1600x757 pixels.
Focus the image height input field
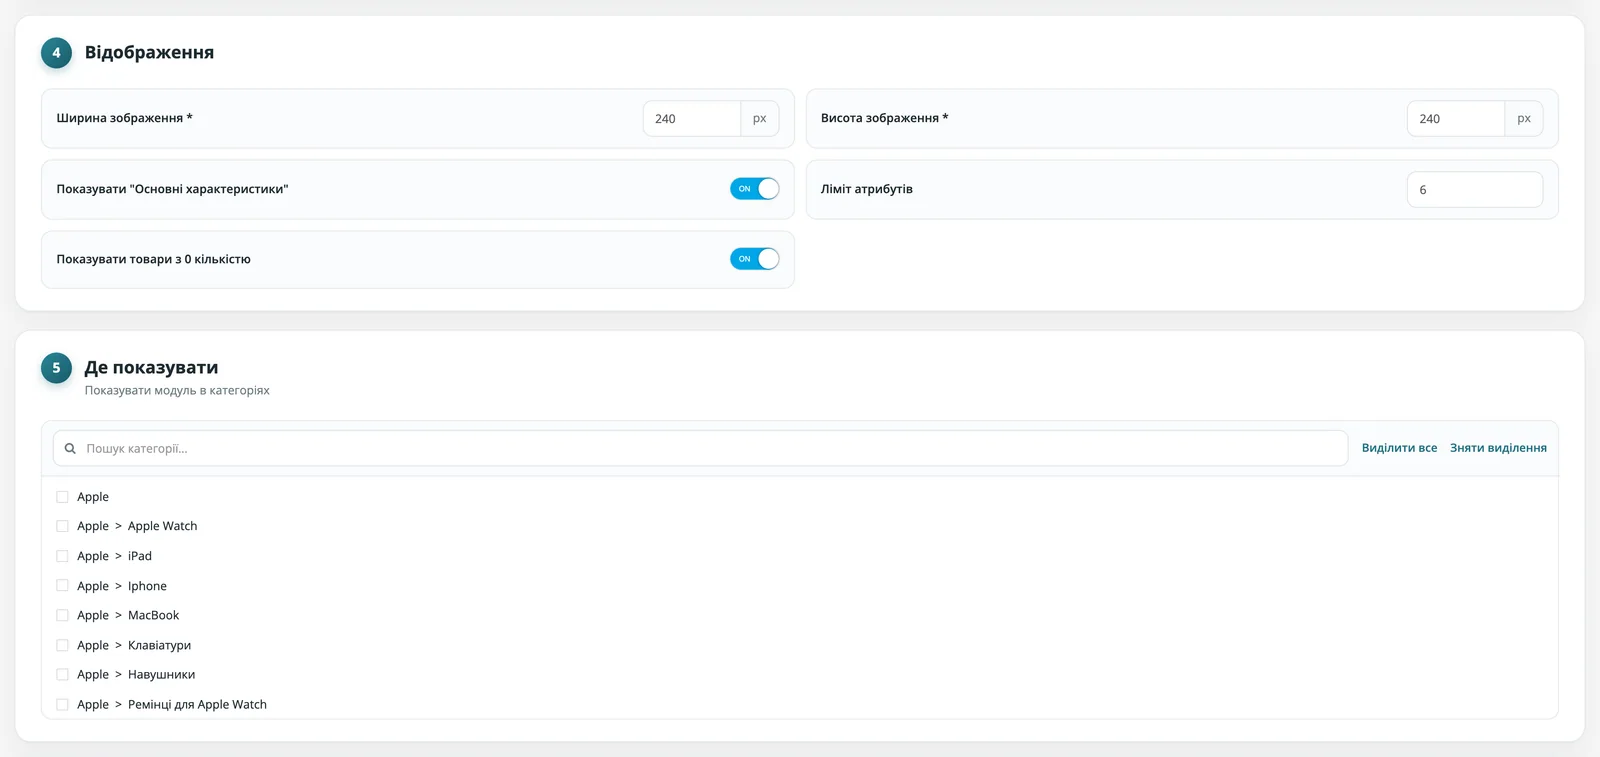1456,118
